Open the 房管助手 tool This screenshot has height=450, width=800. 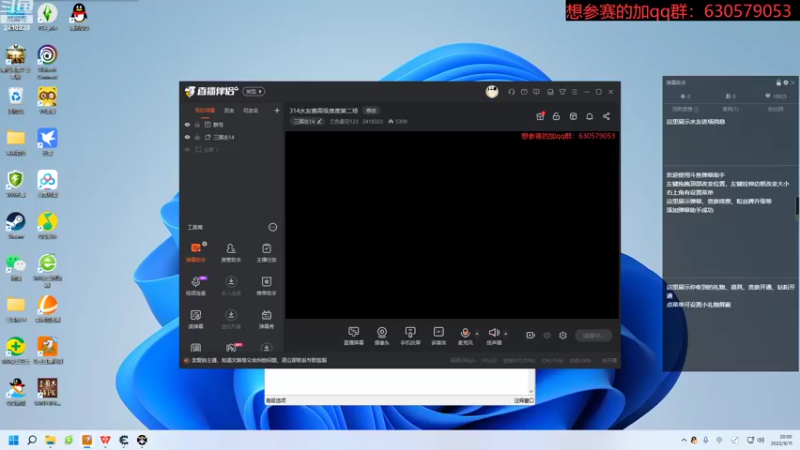231,252
